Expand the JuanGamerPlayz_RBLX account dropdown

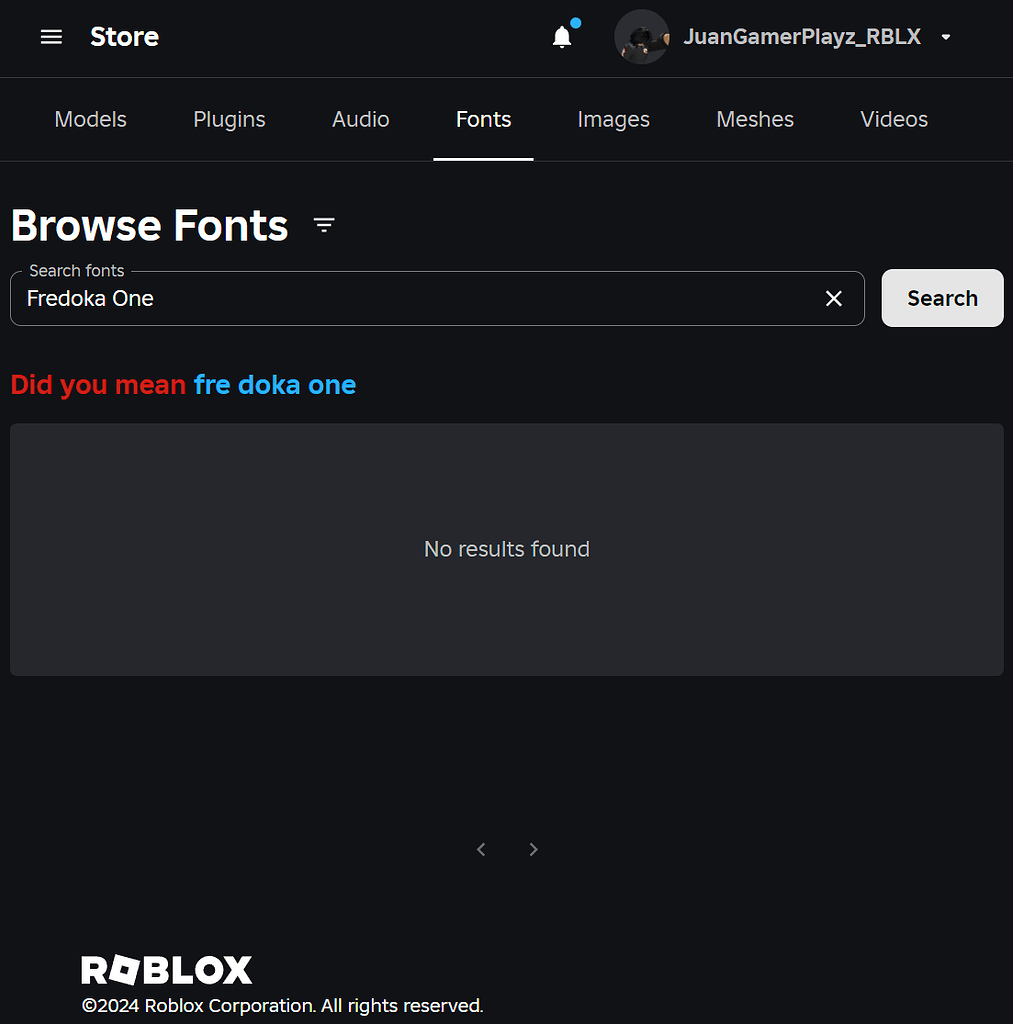(945, 37)
